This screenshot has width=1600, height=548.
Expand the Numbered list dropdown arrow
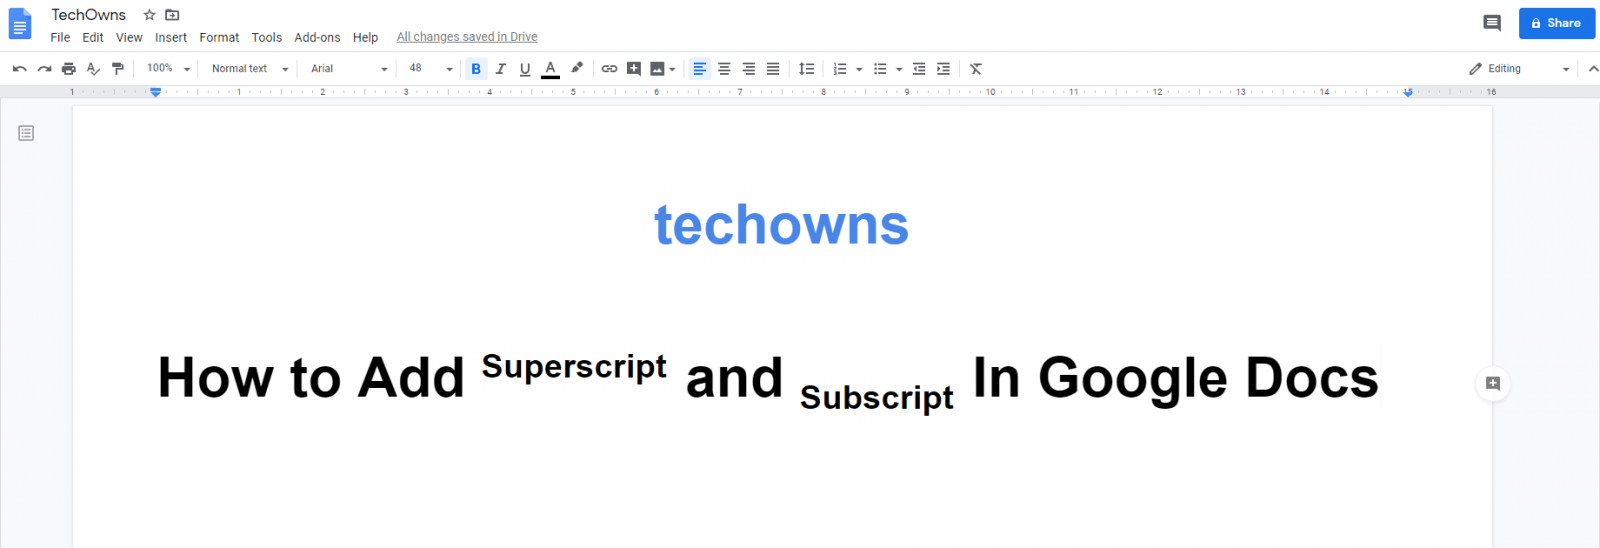859,69
